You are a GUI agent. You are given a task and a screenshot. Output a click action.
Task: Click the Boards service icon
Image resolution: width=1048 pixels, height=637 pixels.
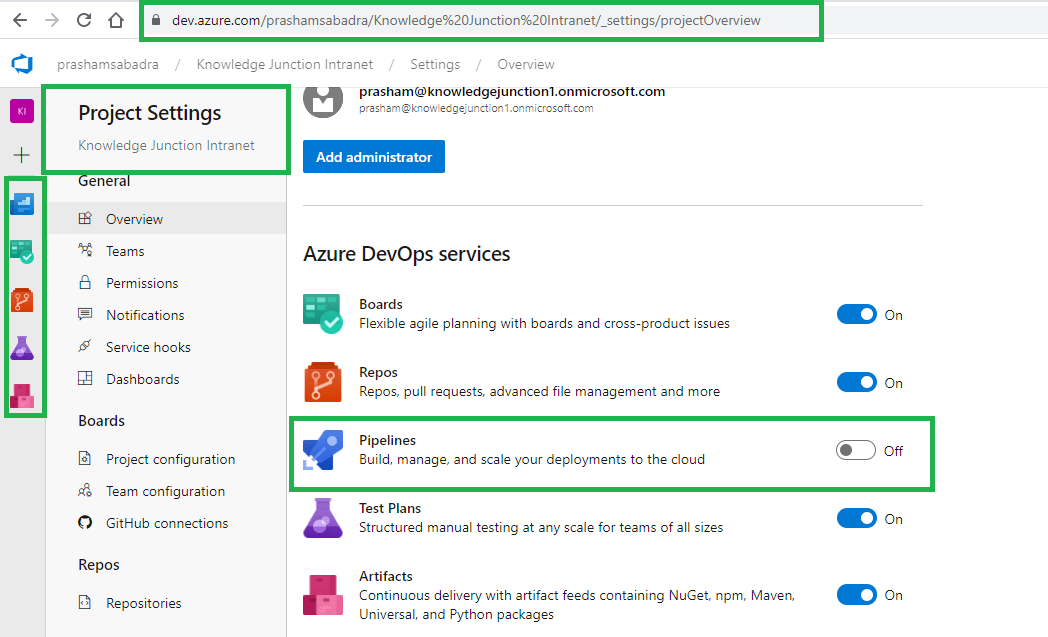click(x=323, y=313)
